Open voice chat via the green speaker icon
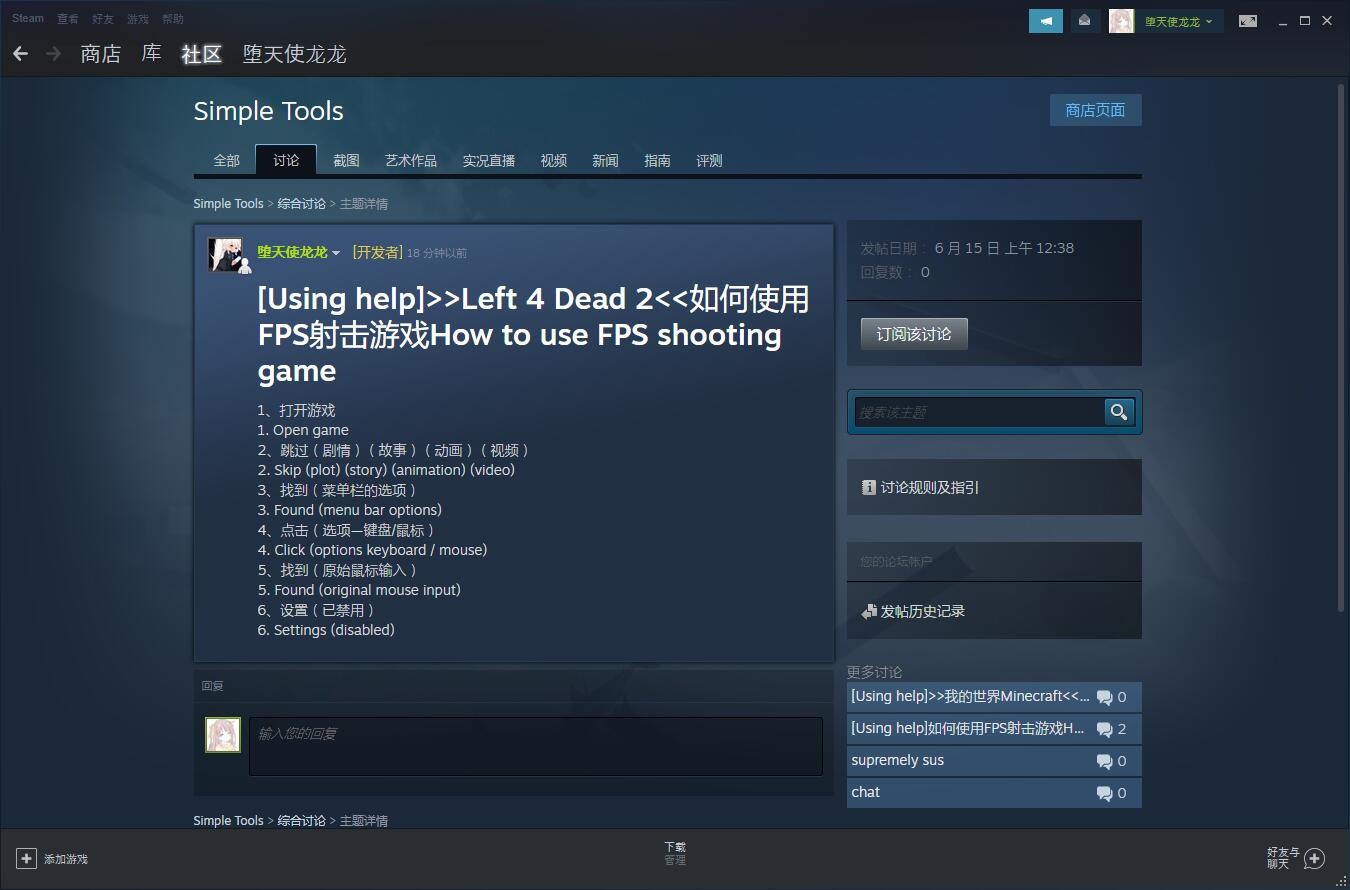The width and height of the screenshot is (1350, 890). pyautogui.click(x=1045, y=20)
